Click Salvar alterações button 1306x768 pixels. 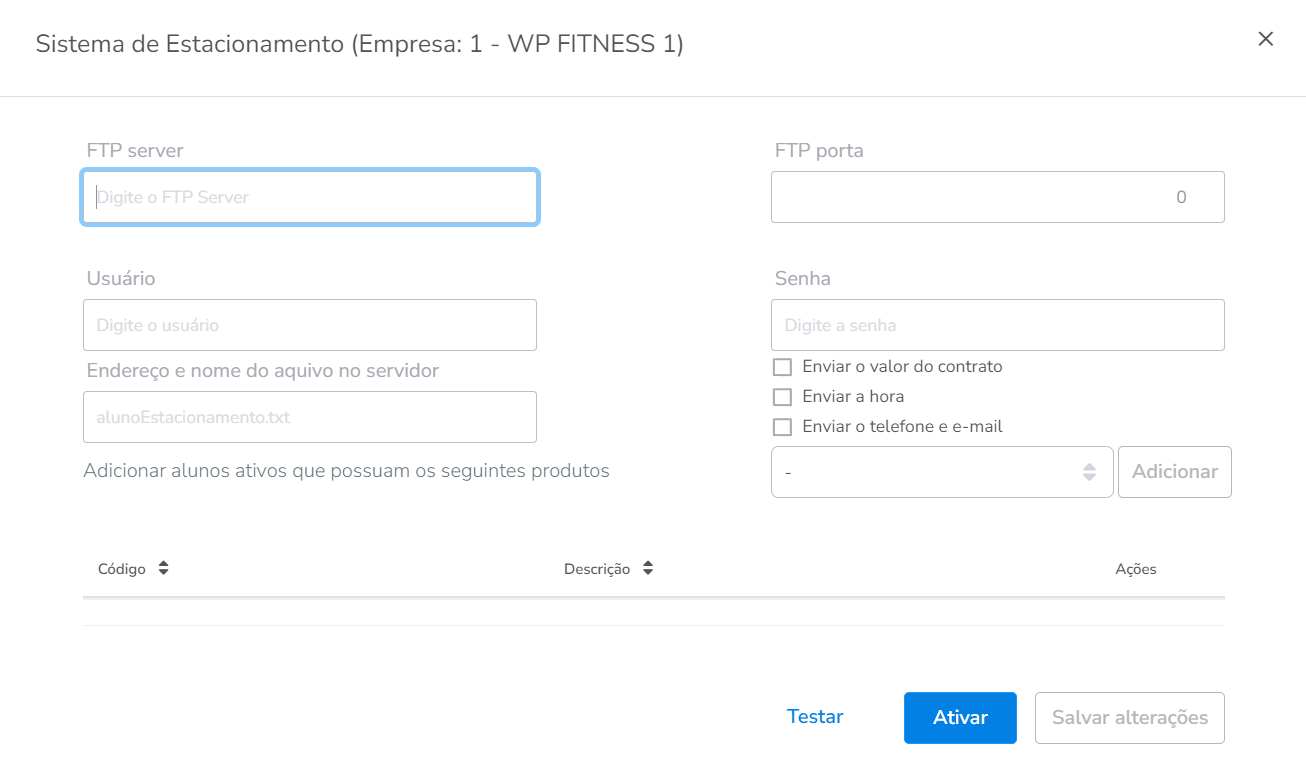pos(1129,718)
